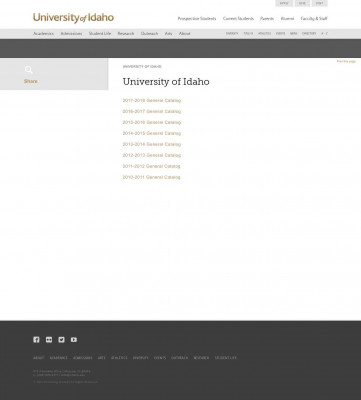Click the University of Idaho breadcrumb

pos(142,67)
